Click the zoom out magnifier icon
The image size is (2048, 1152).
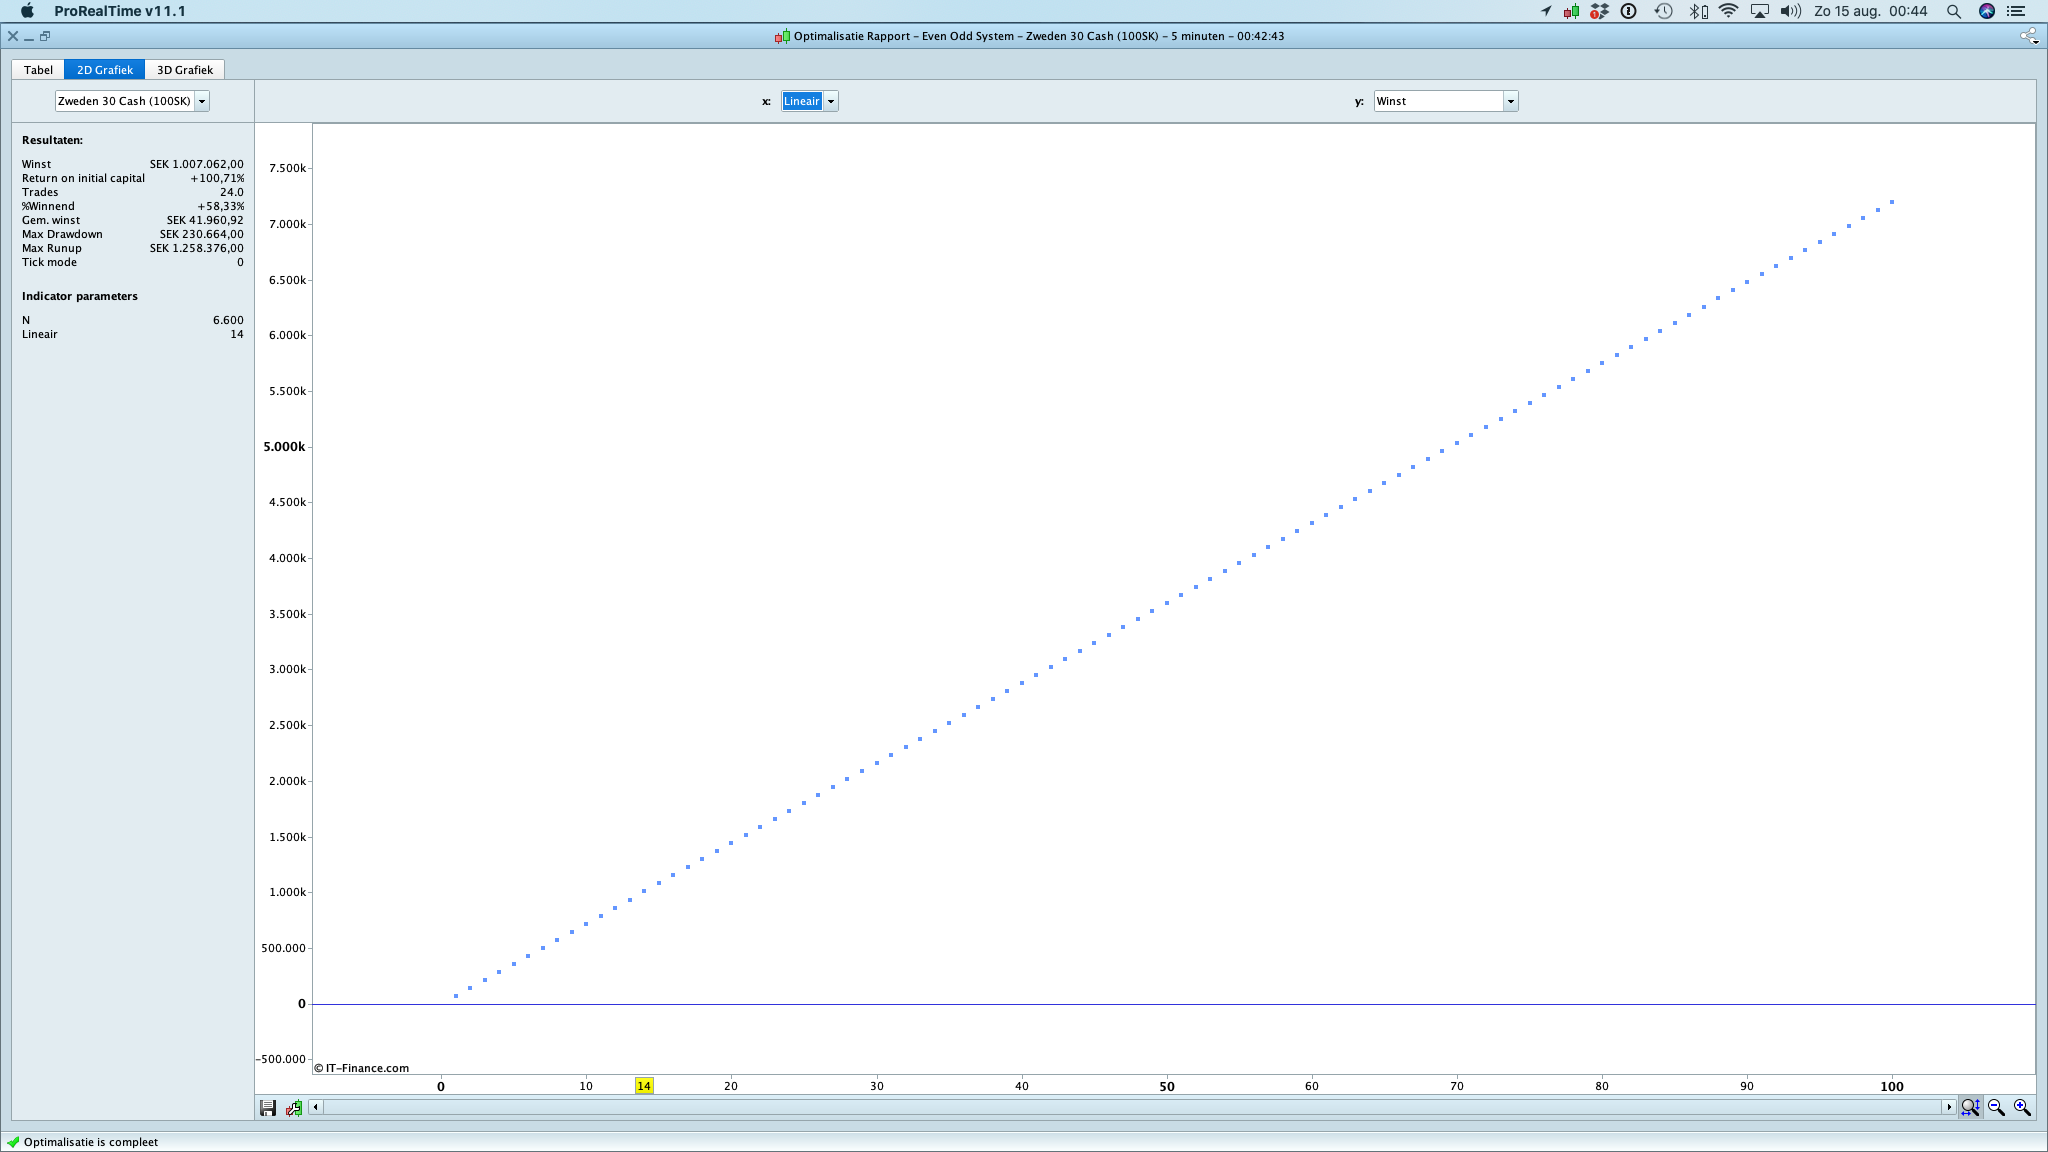[1996, 1107]
